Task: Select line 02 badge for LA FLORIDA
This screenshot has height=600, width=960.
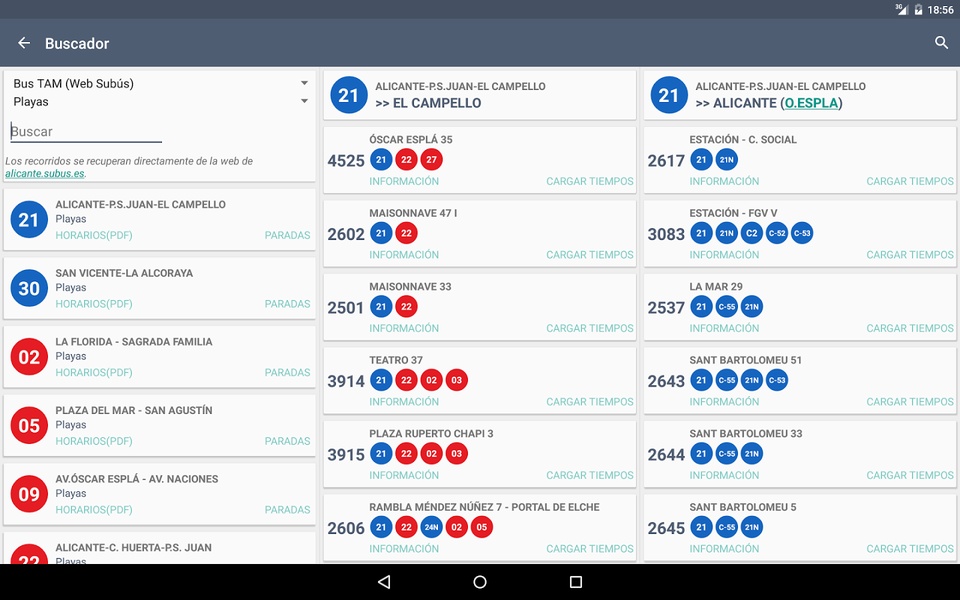Action: [29, 357]
